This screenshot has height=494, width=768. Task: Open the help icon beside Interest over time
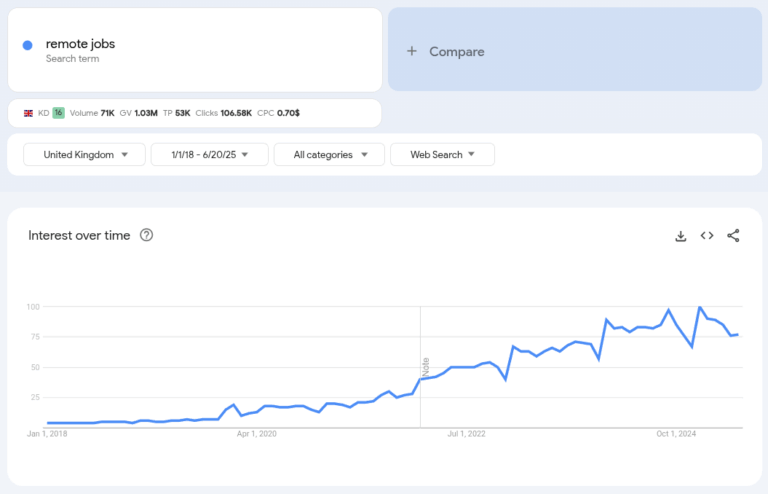click(x=147, y=235)
